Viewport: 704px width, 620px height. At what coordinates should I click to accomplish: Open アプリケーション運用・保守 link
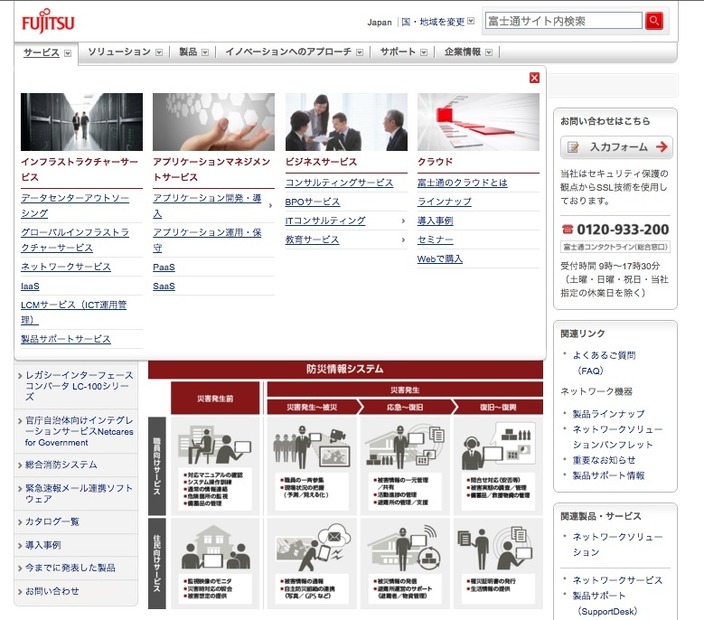[x=207, y=240]
